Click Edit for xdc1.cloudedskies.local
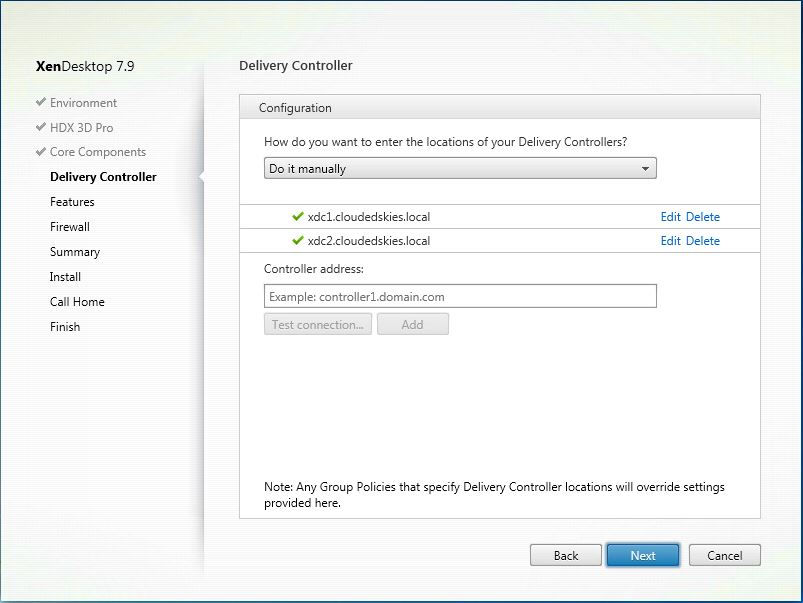The width and height of the screenshot is (803, 603). pyautogui.click(x=670, y=217)
